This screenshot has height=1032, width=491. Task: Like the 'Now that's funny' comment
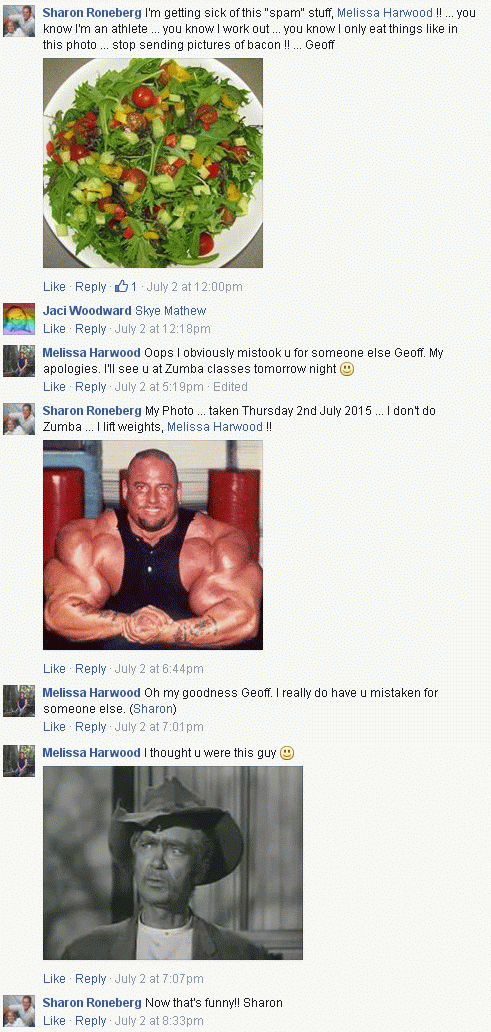pyautogui.click(x=54, y=1020)
